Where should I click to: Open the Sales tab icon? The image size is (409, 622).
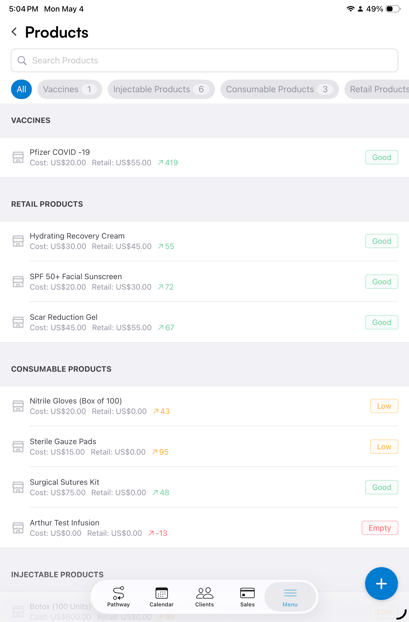coord(247,593)
